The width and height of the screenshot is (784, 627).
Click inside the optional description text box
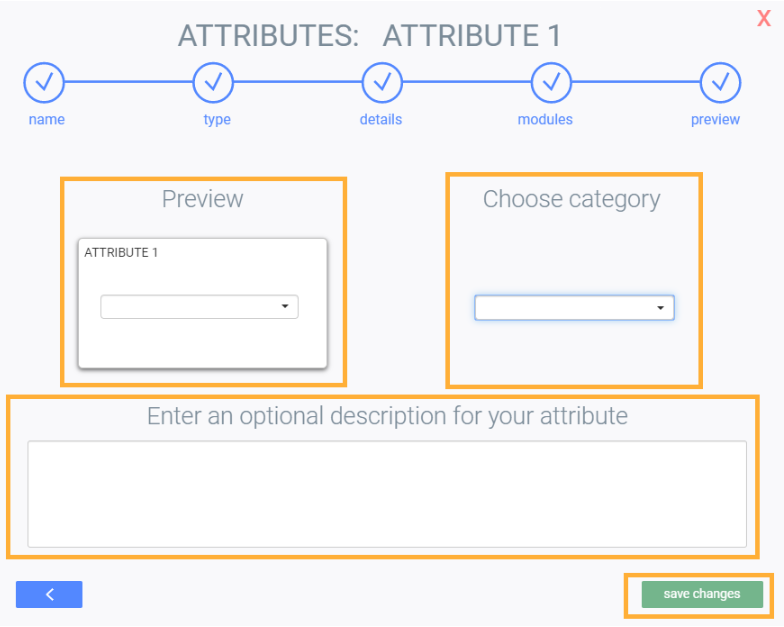click(387, 494)
